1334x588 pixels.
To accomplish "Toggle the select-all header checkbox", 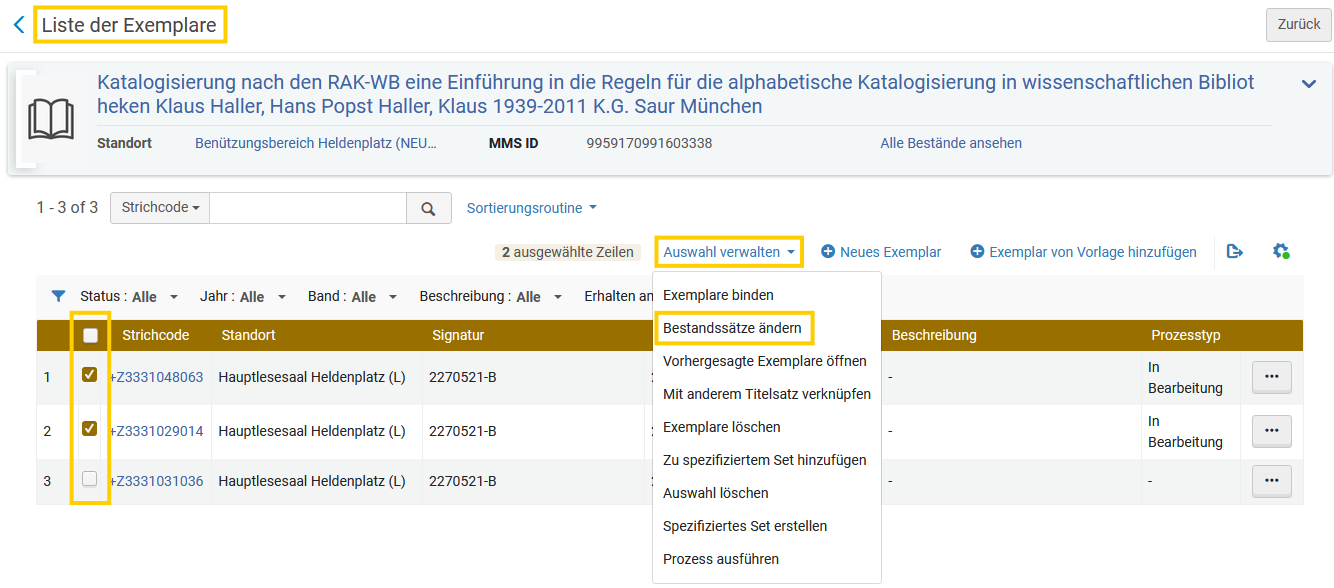I will pyautogui.click(x=90, y=335).
